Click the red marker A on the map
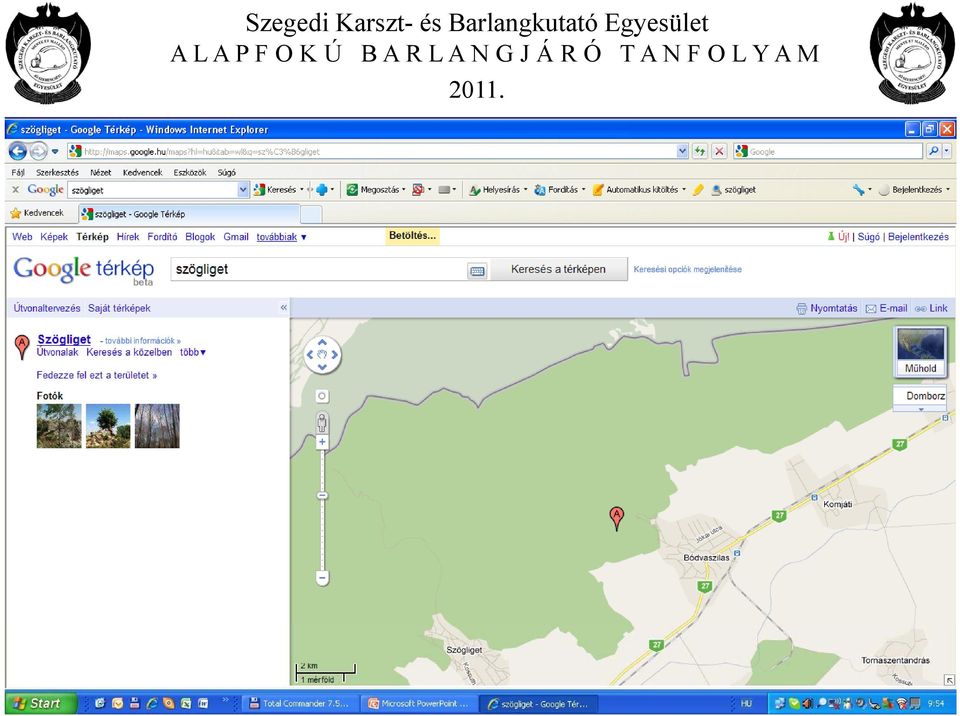Viewport: 960px width, 716px height. (x=617, y=518)
